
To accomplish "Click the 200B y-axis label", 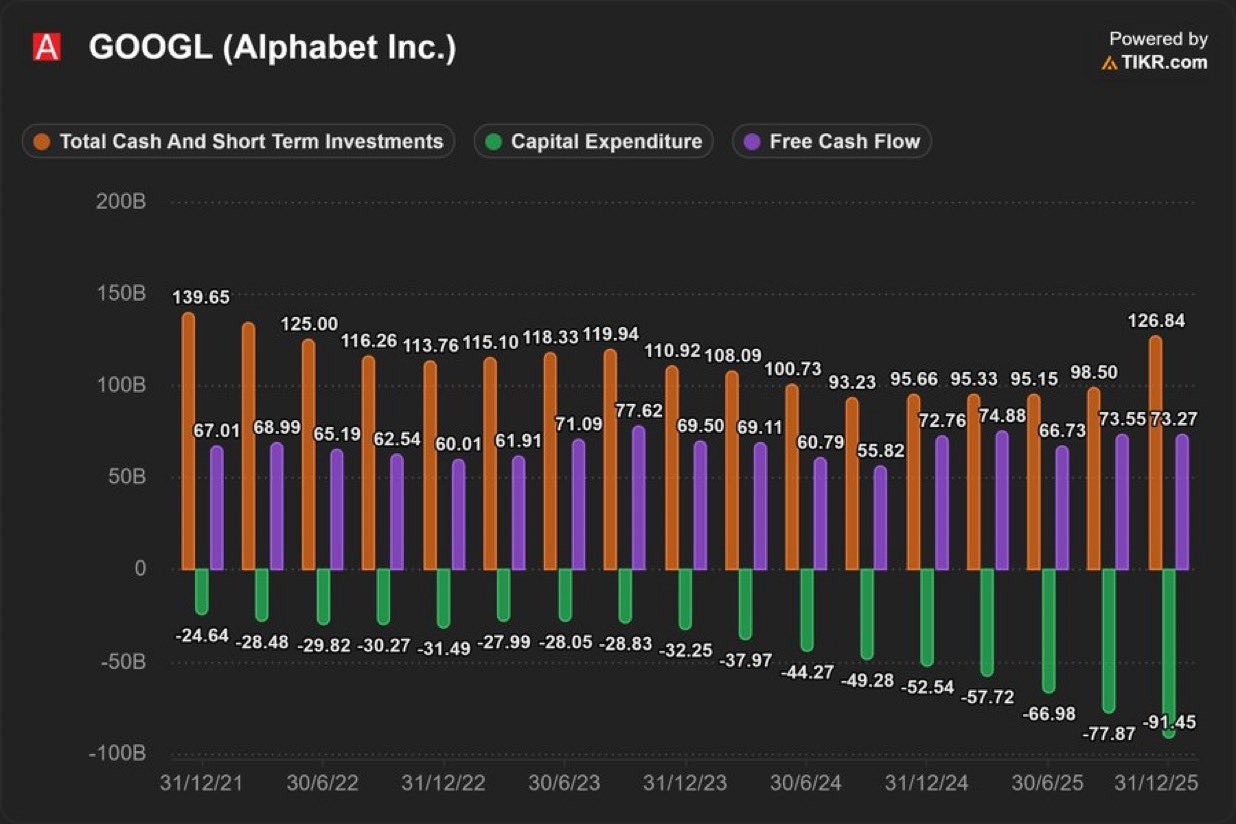I will (x=124, y=202).
